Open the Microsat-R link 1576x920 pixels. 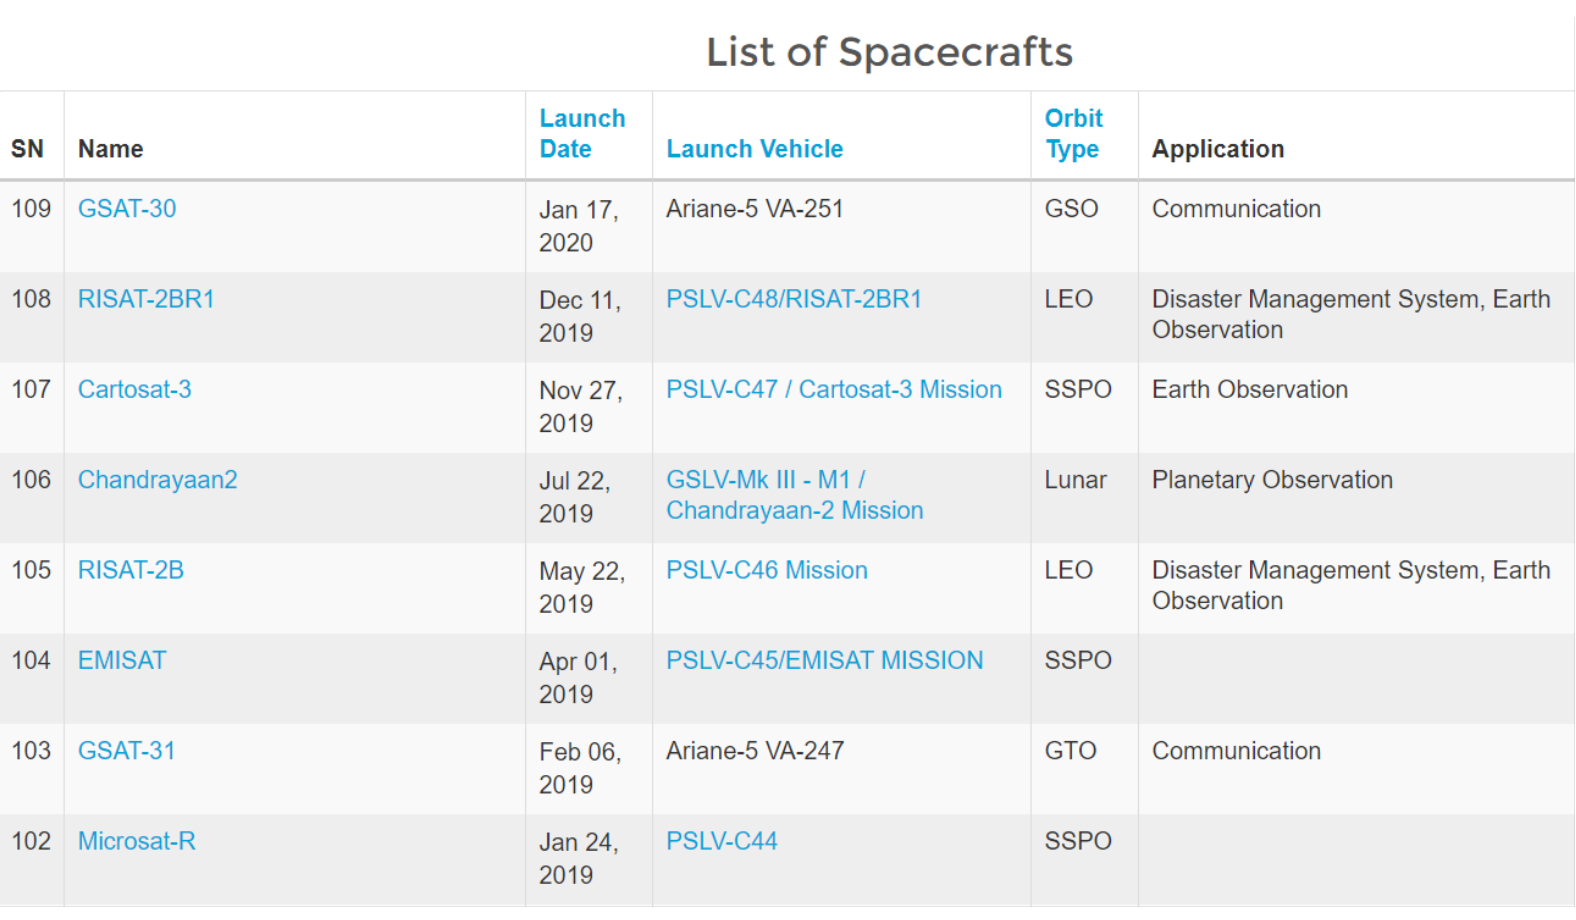[x=137, y=841]
